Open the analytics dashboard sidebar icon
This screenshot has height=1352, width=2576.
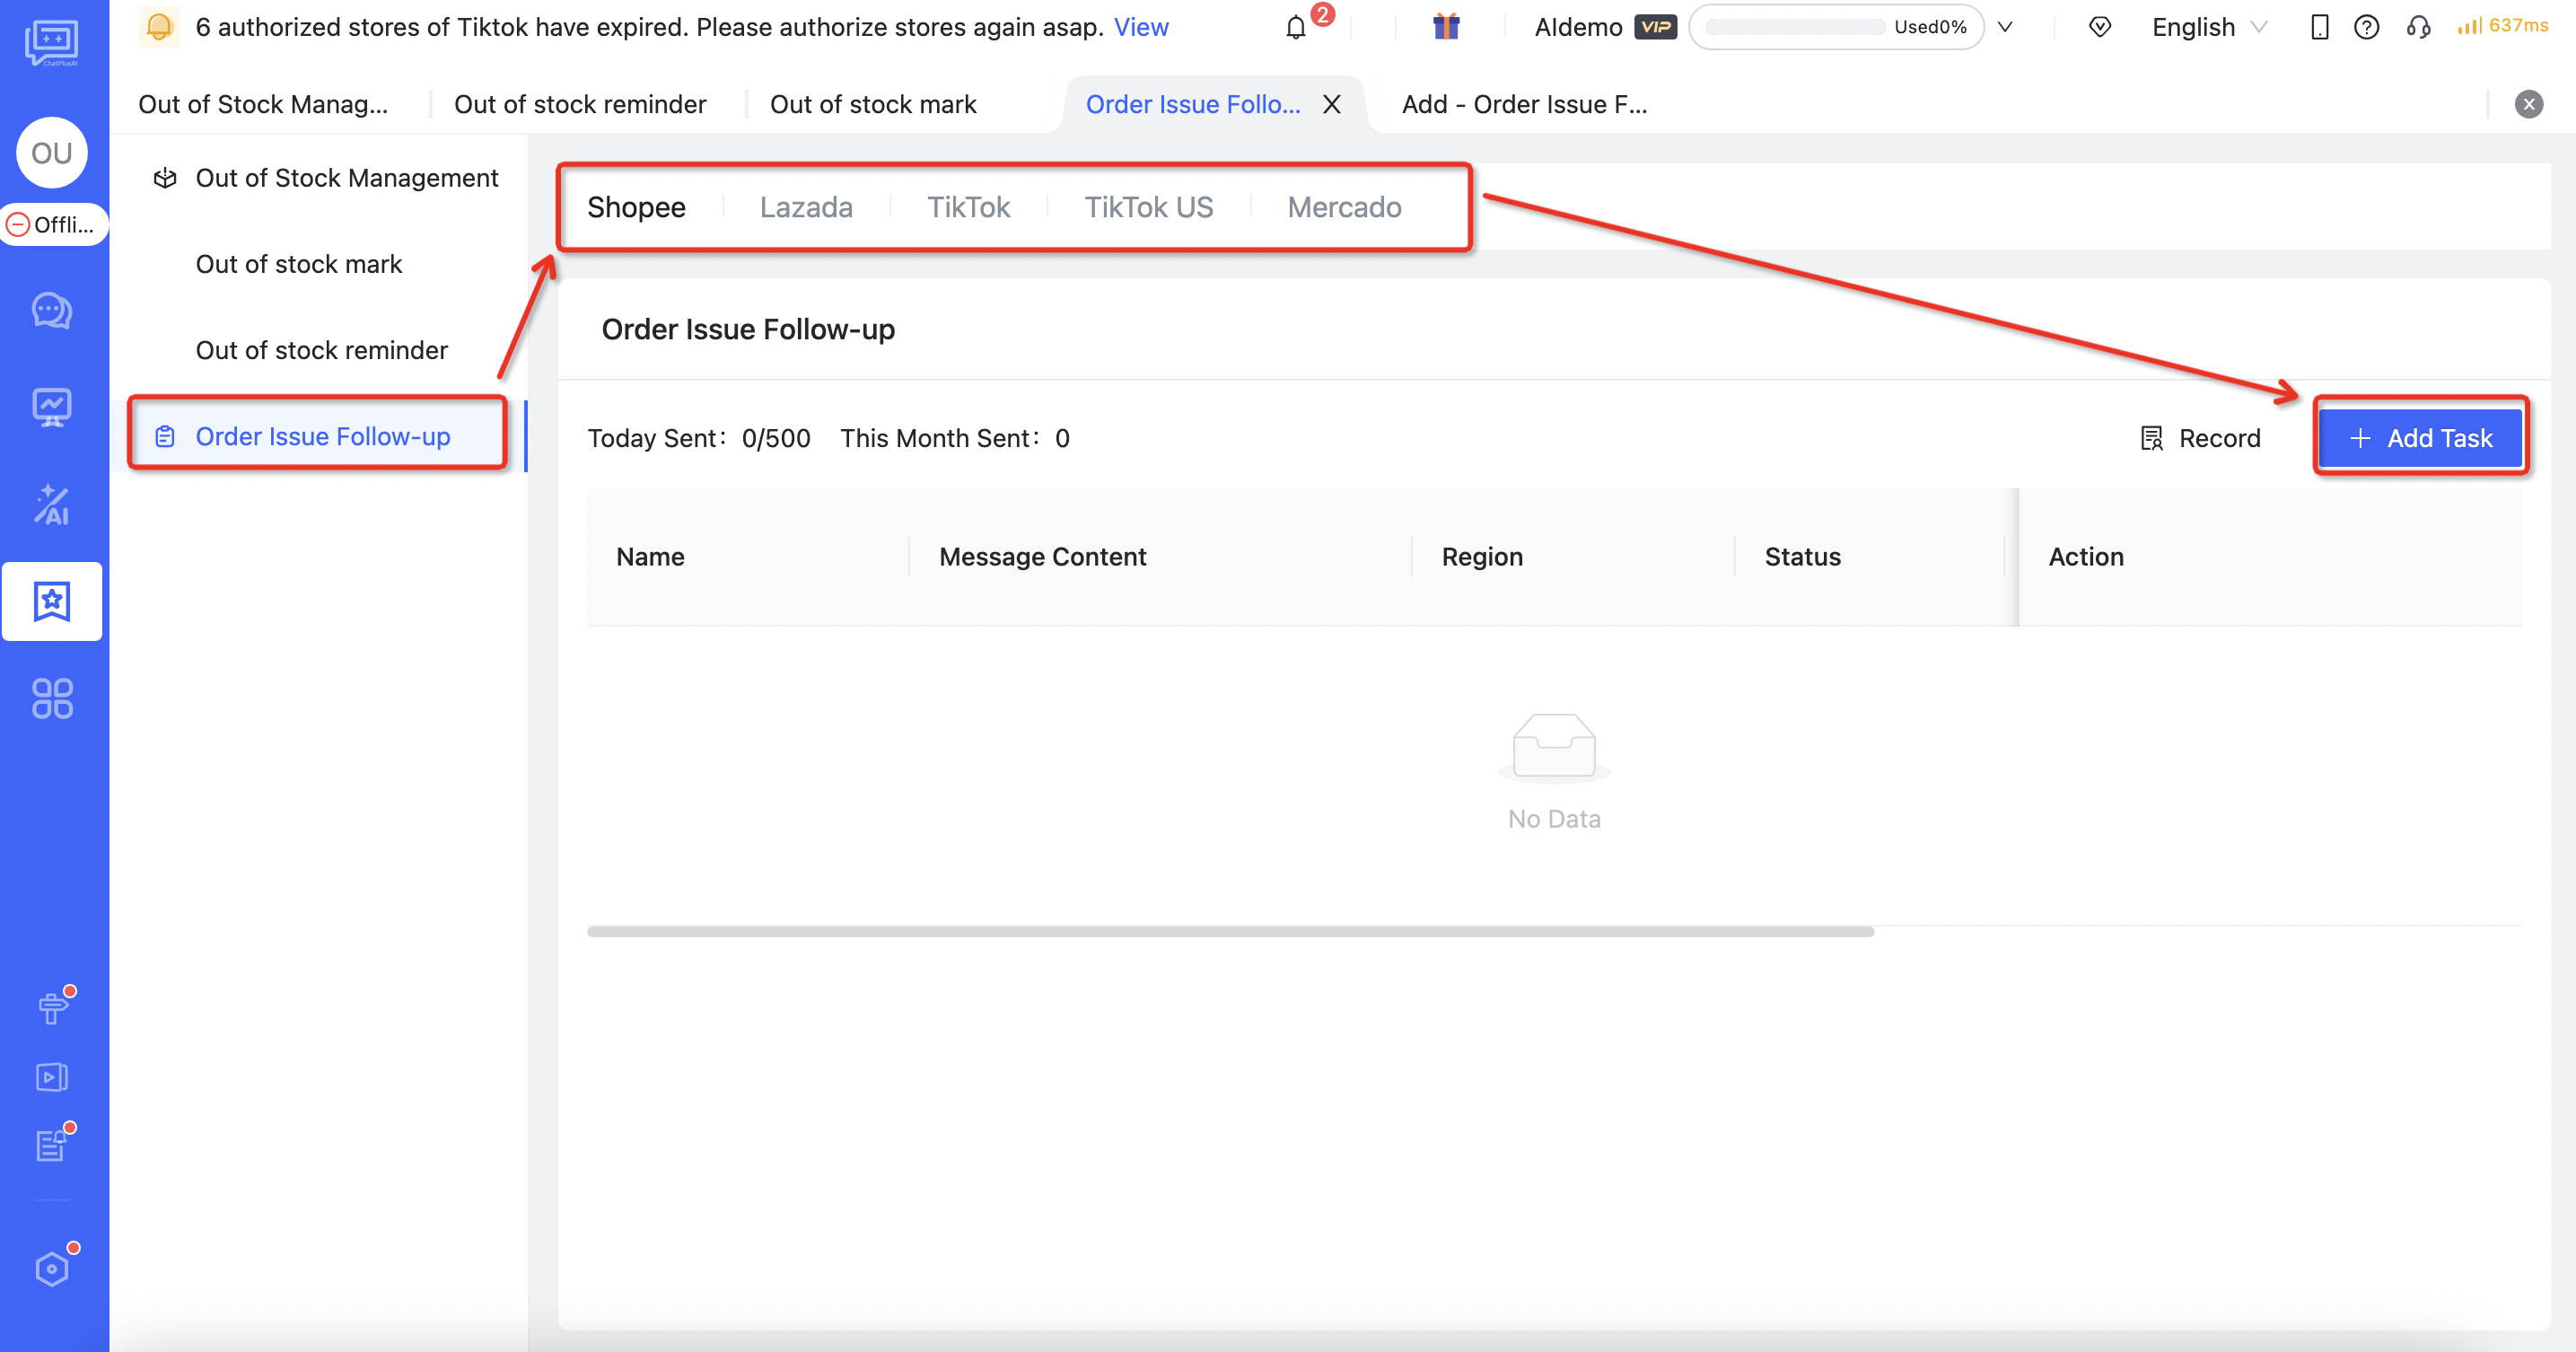point(52,408)
